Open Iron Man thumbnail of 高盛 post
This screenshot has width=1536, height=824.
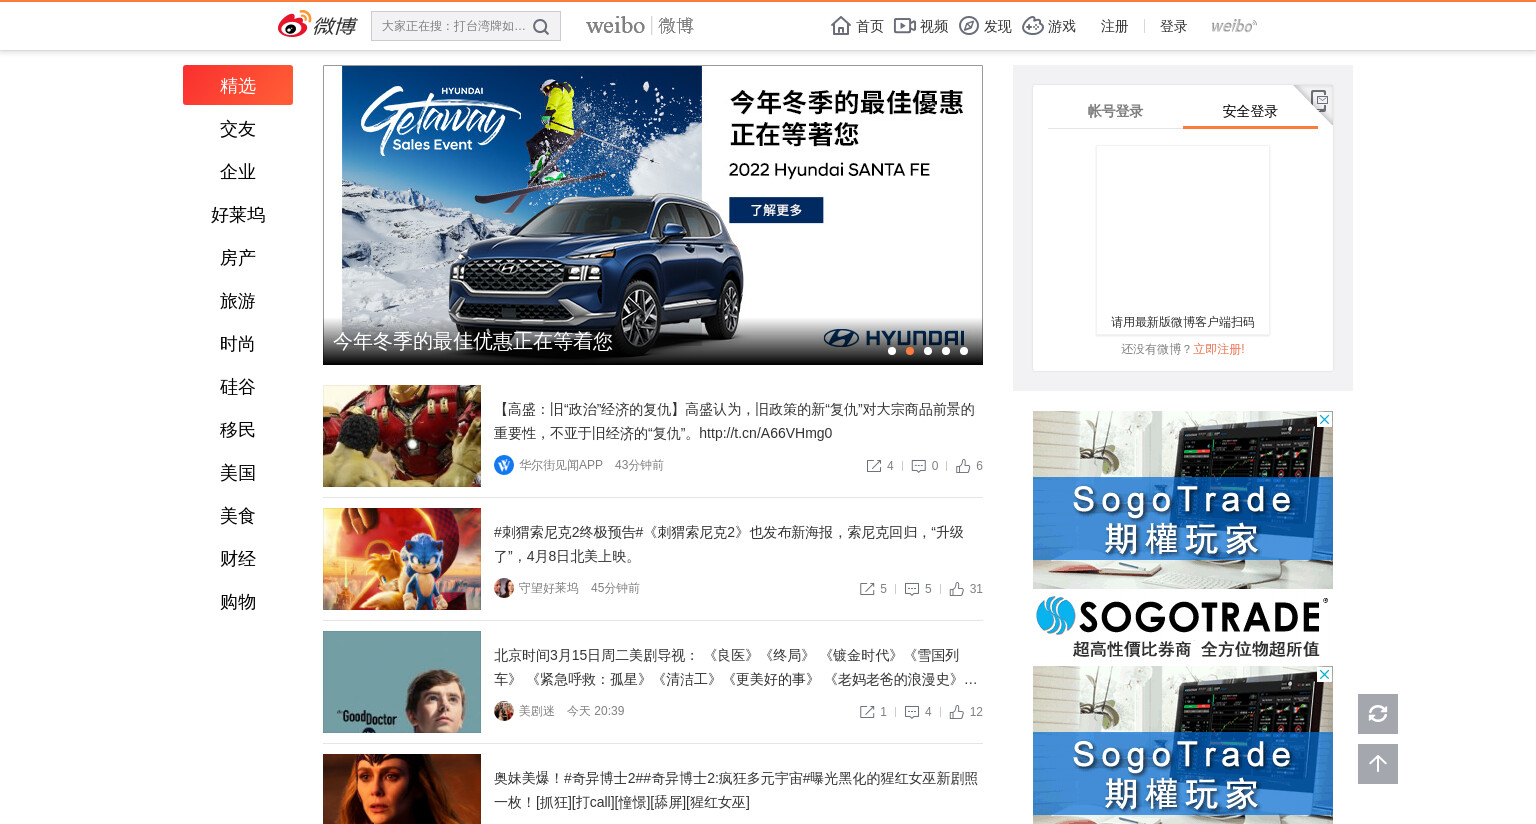tap(402, 436)
